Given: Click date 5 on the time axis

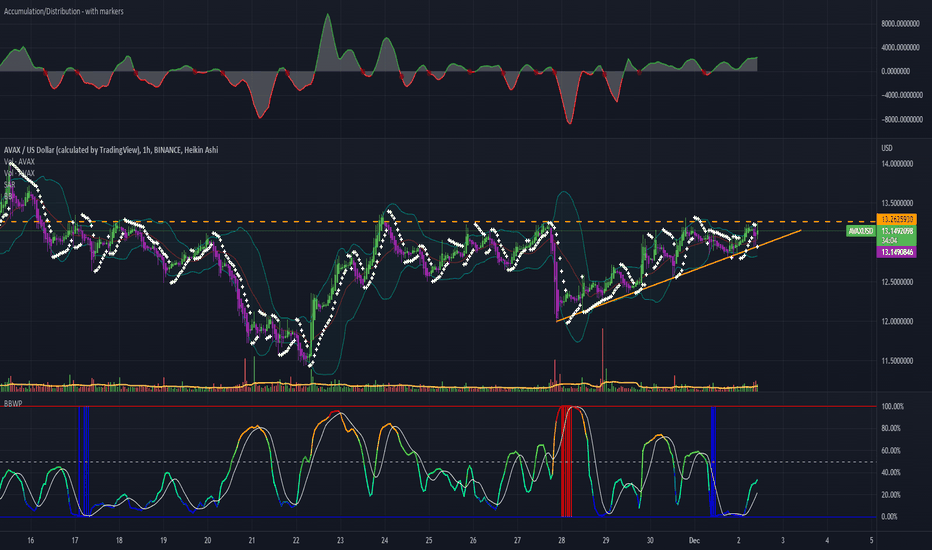Looking at the screenshot, I should click(x=871, y=540).
